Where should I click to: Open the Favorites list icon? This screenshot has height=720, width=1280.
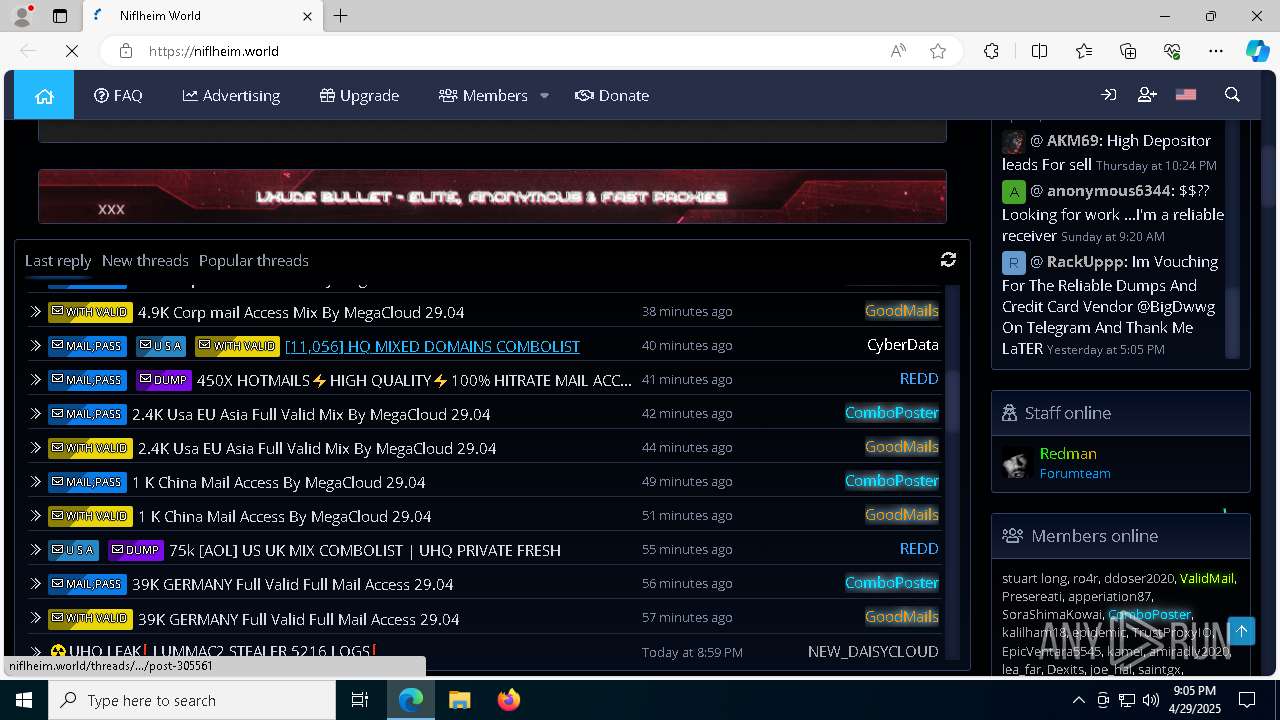[1084, 51]
